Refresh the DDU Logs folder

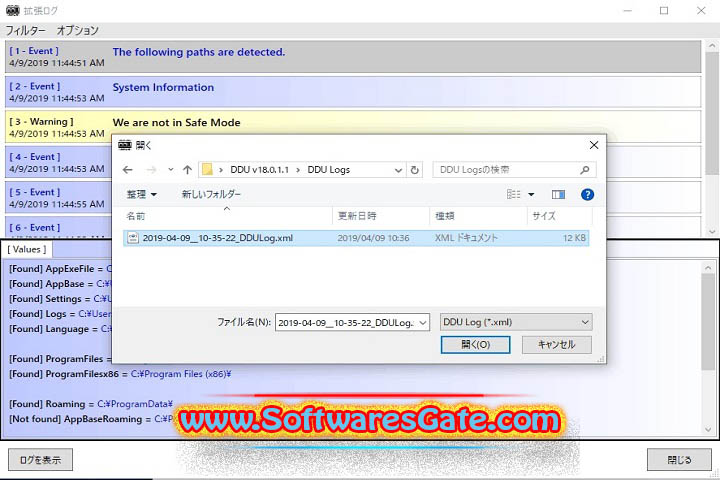(x=415, y=170)
